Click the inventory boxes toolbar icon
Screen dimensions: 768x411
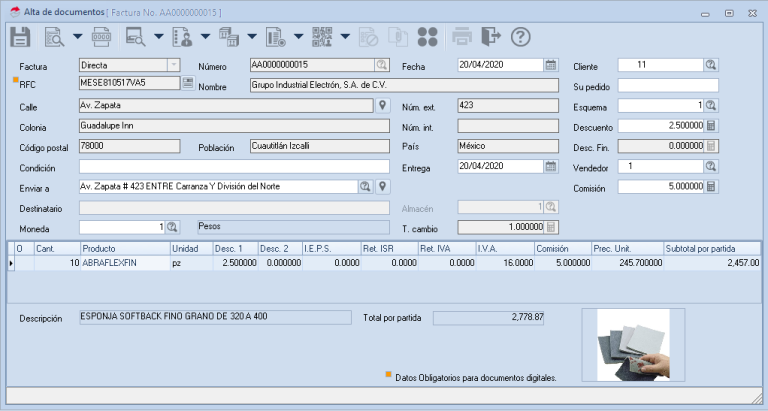229,37
